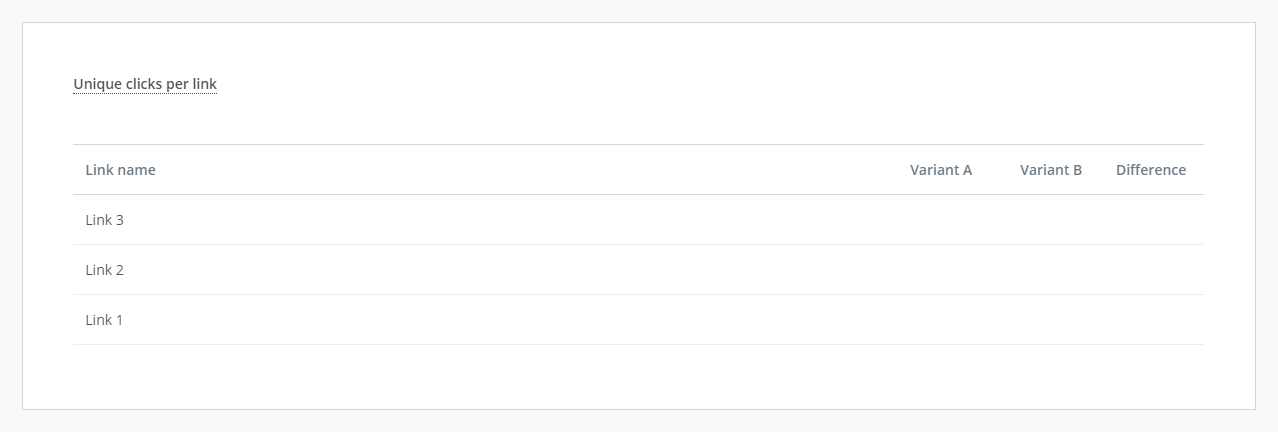Viewport: 1278px width, 432px height.
Task: Sort by the Variant A column header
Action: [x=940, y=170]
